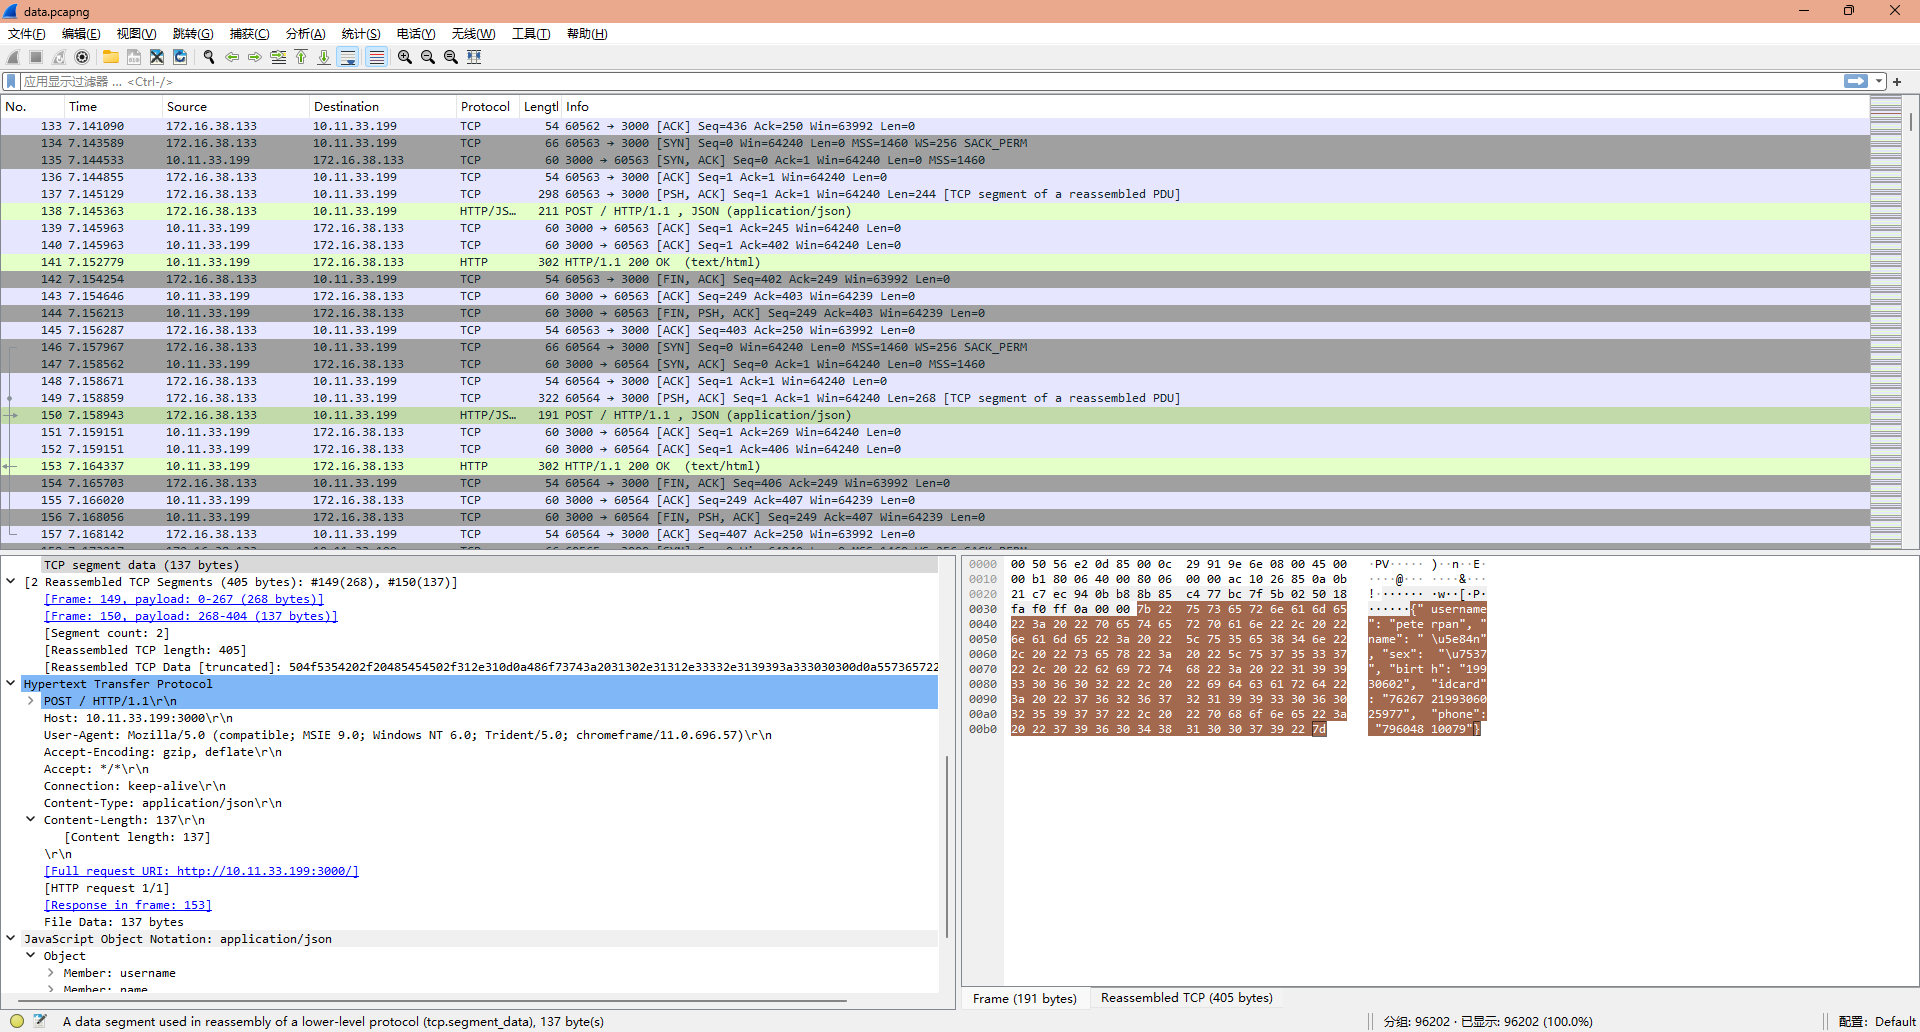1920x1032 pixels.
Task: Click in the display filter input field
Action: click(x=900, y=81)
